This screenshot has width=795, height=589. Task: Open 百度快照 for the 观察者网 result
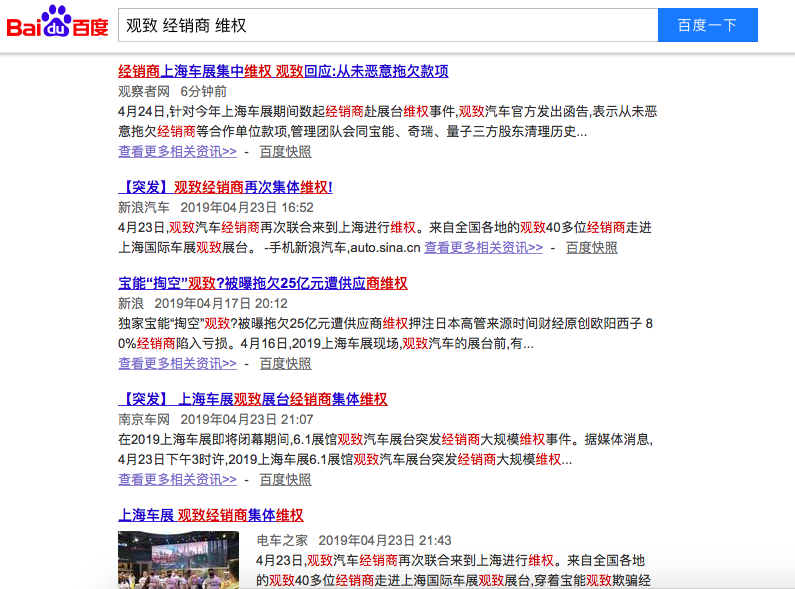pos(285,152)
